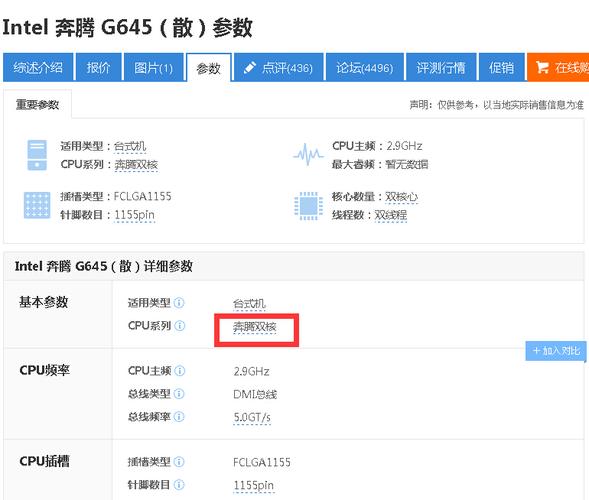589x500 pixels.
Task: Click the 5.0GT/s bus frequency link
Action: [252, 417]
